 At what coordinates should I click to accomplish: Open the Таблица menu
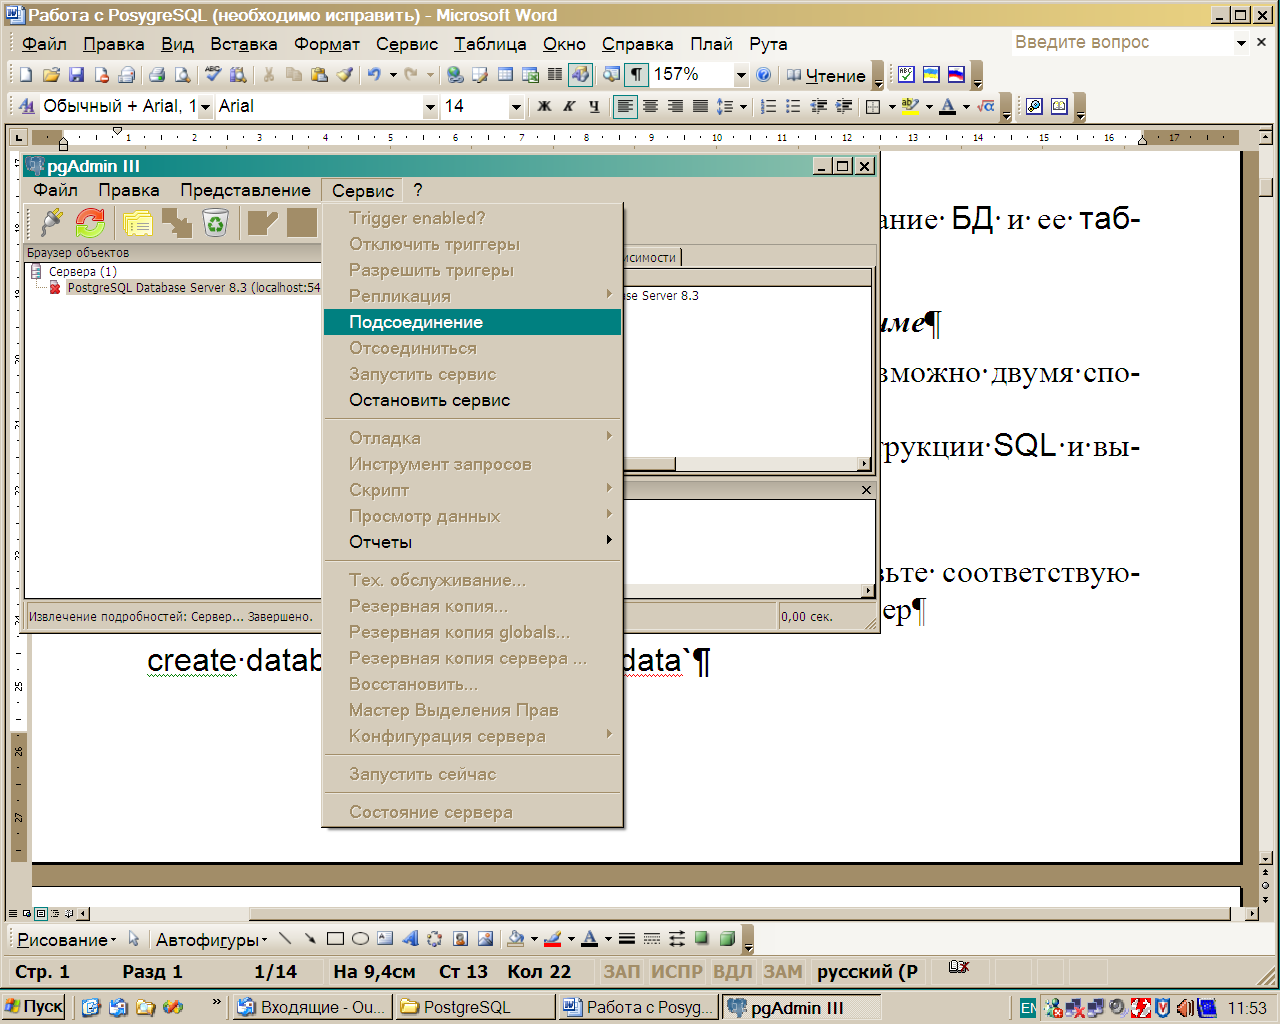(490, 44)
